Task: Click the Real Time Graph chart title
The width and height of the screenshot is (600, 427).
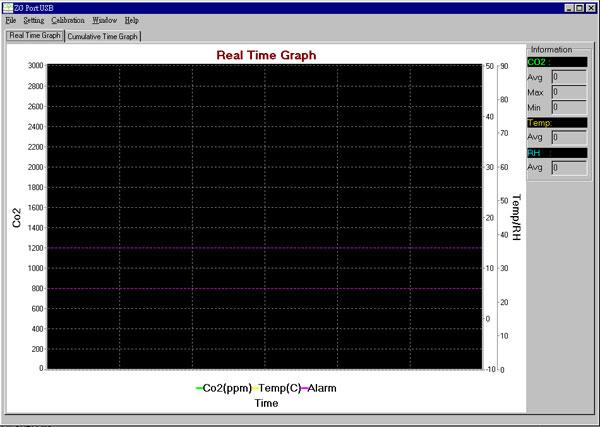Action: pos(266,55)
